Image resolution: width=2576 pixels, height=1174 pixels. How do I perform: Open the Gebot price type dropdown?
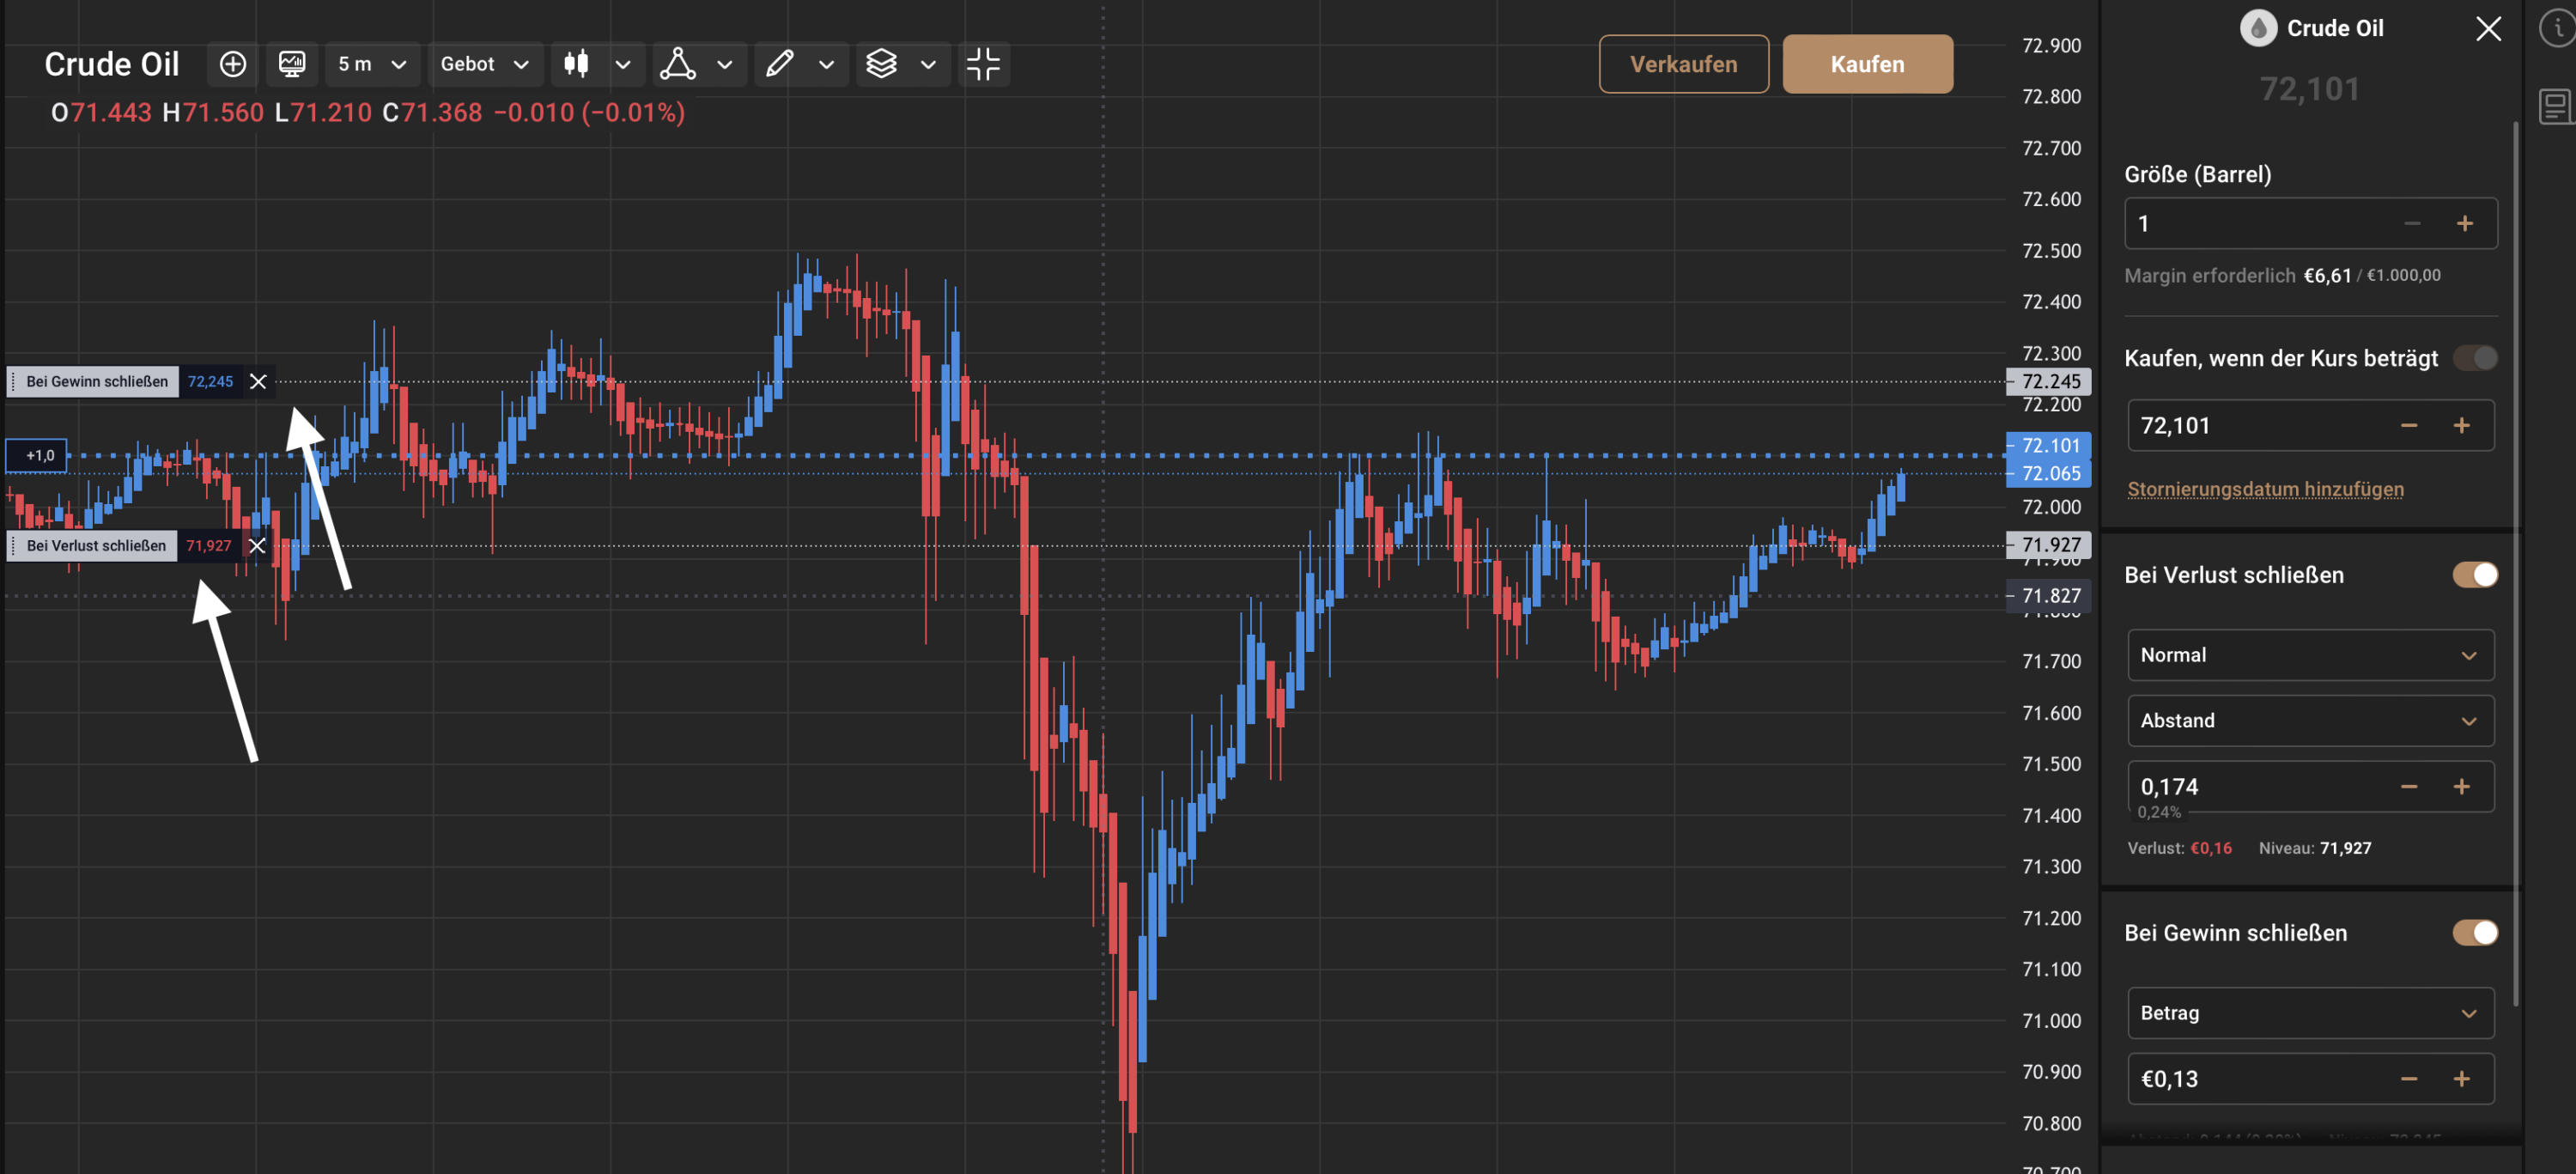484,64
